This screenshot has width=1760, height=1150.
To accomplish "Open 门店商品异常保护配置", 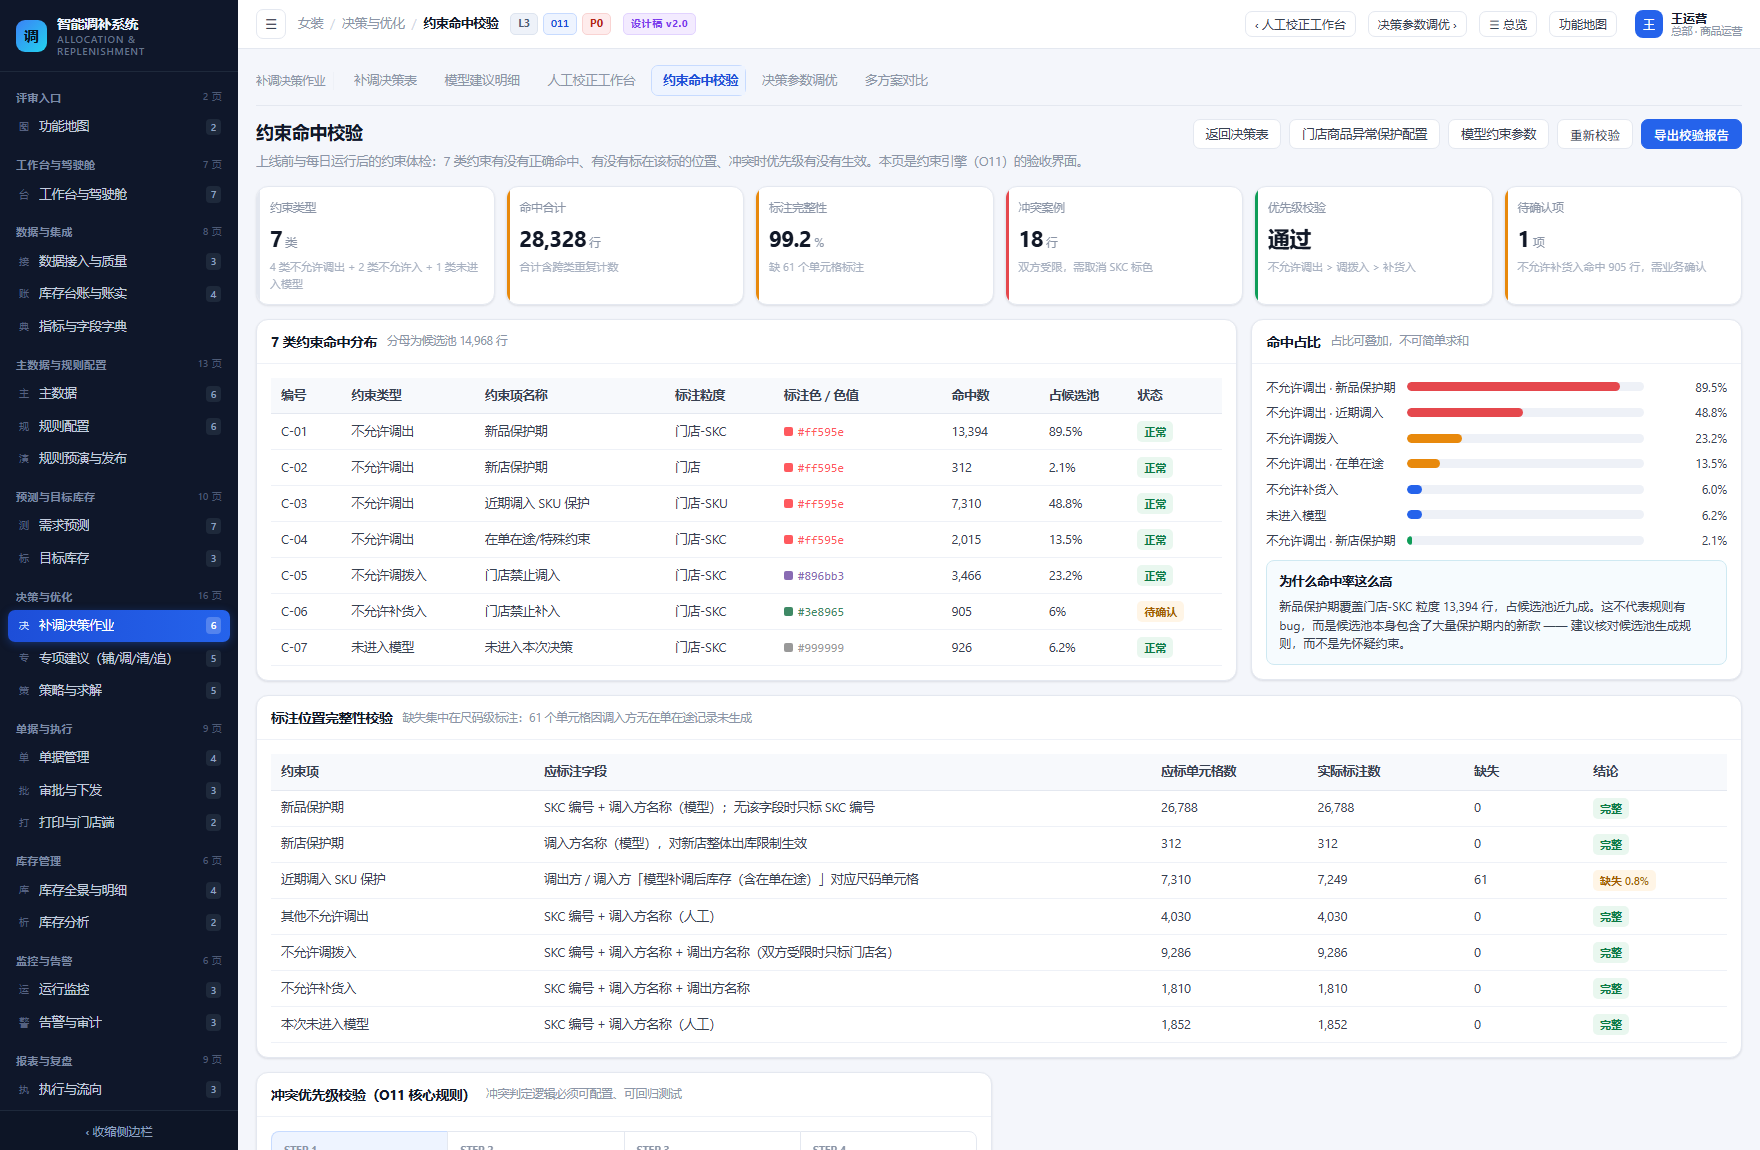I will click(x=1364, y=134).
